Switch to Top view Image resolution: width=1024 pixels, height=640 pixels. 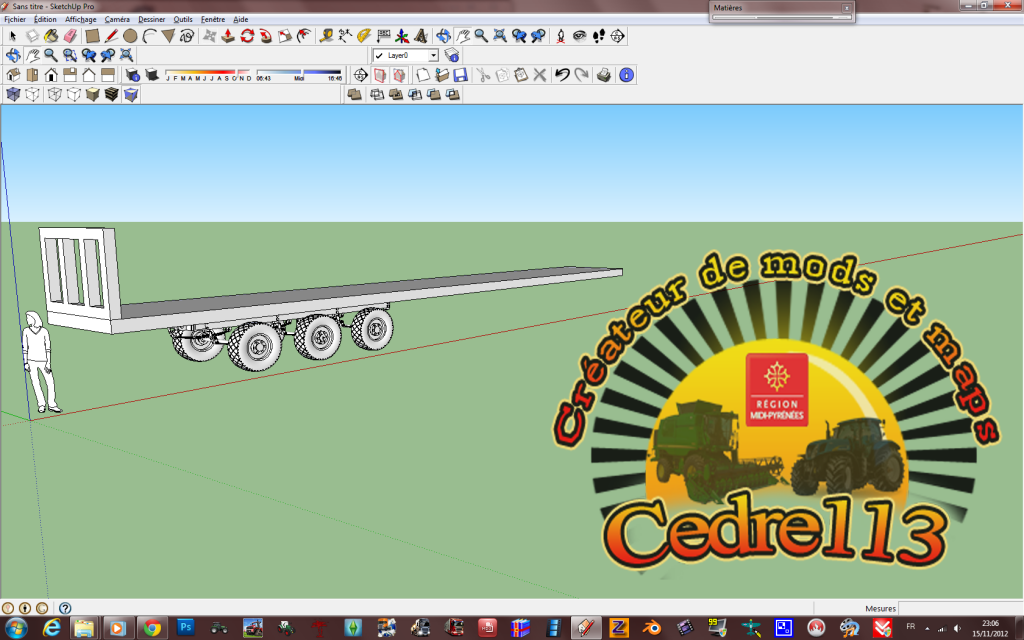point(31,75)
